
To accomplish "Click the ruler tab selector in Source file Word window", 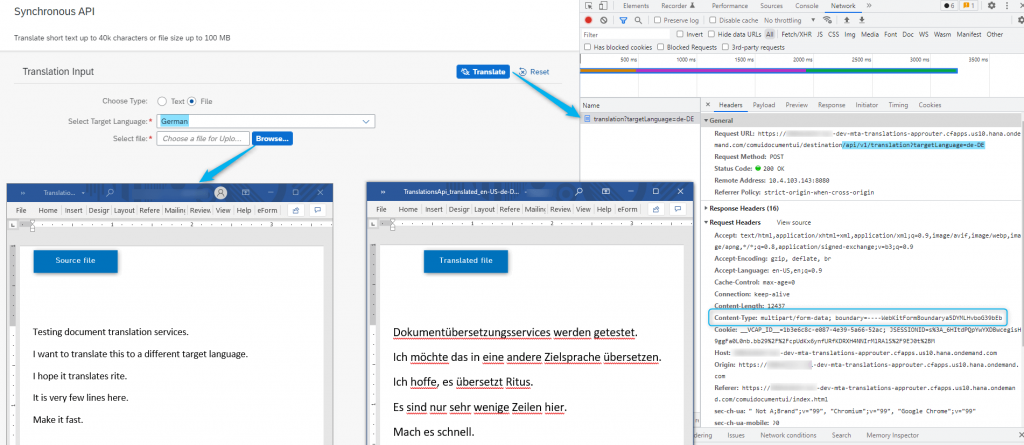I will (x=12, y=224).
